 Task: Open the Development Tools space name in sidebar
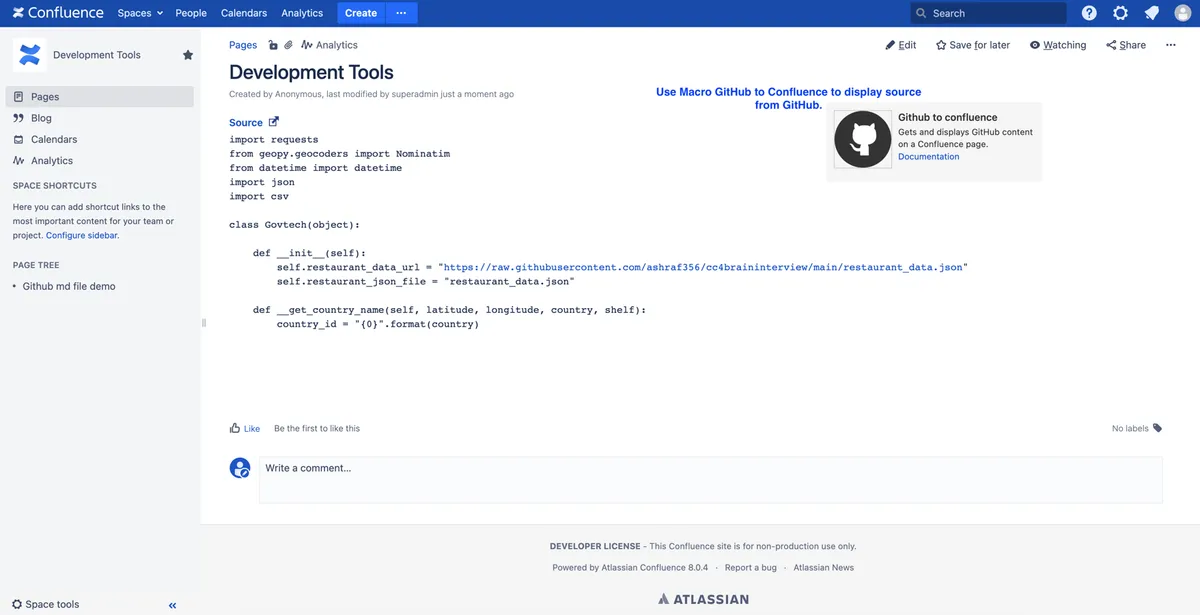[x=97, y=55]
